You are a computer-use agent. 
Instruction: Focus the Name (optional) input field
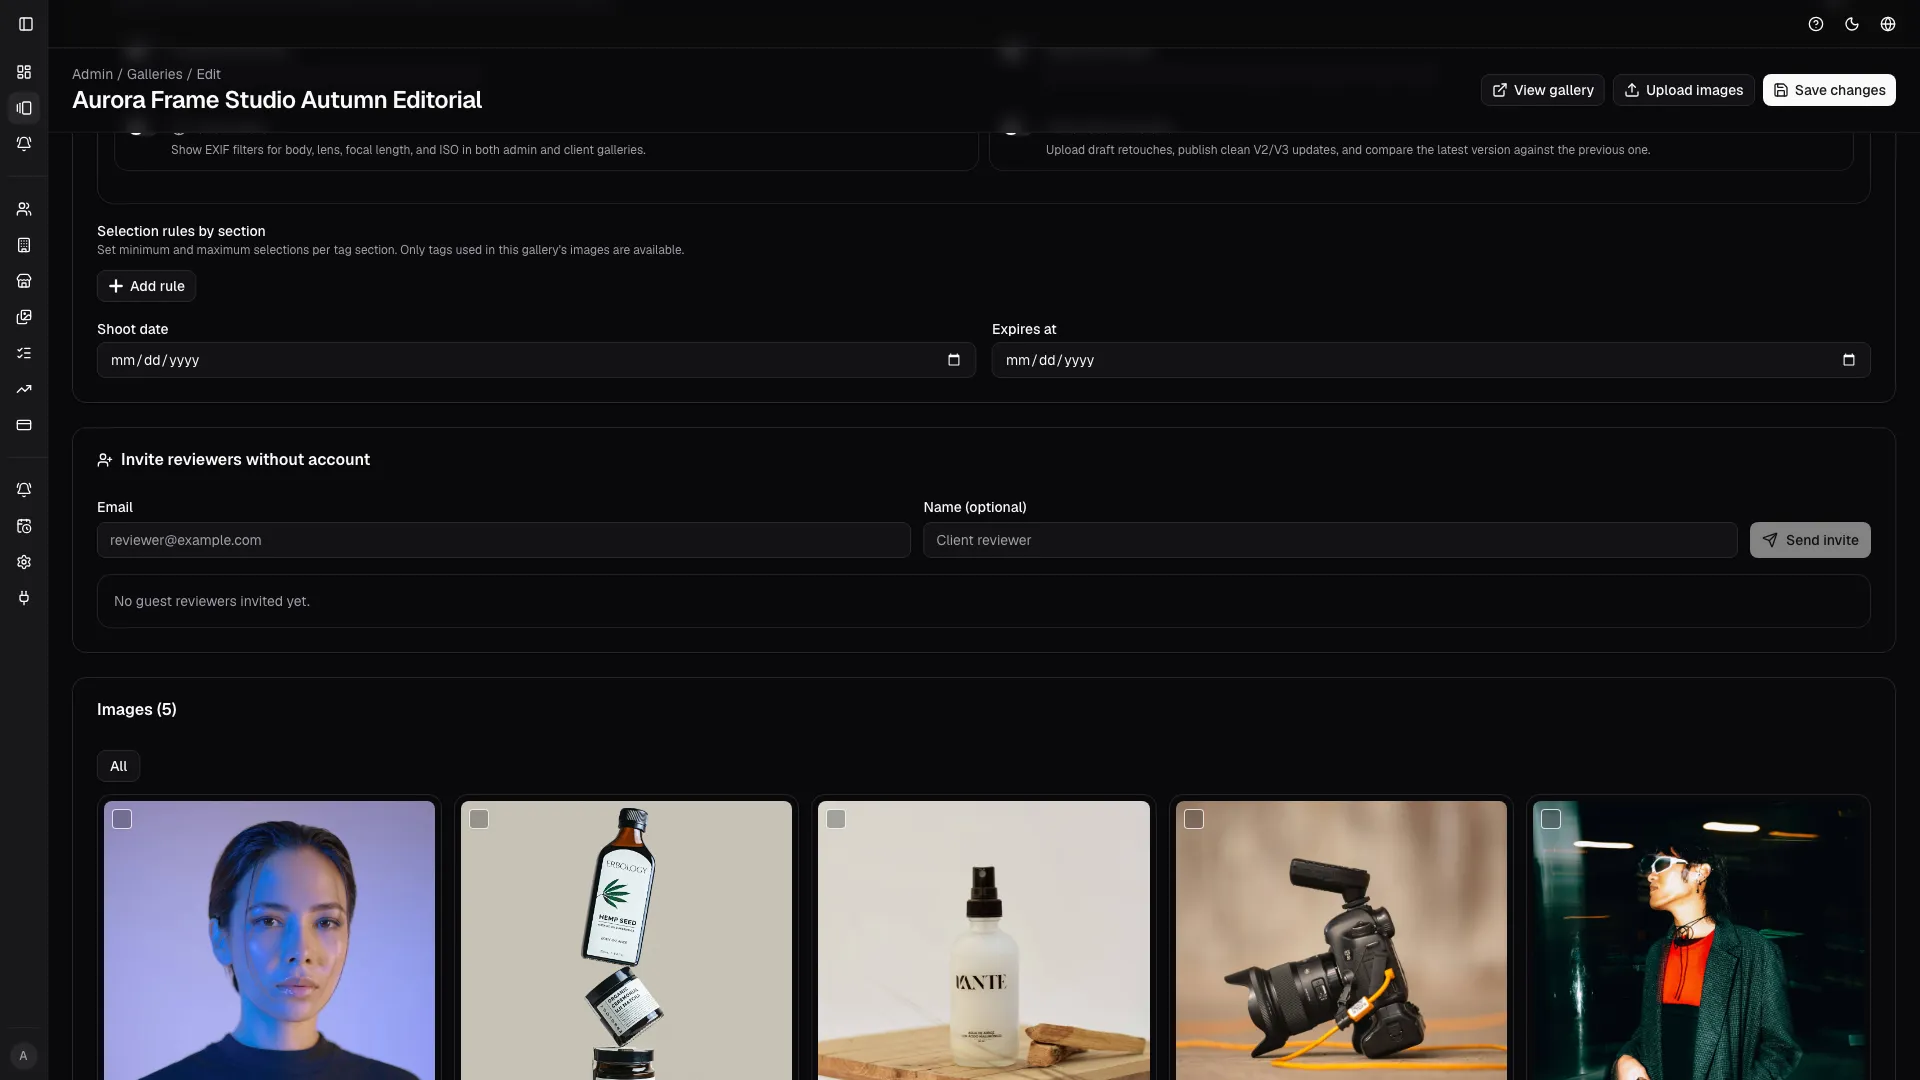1330,540
